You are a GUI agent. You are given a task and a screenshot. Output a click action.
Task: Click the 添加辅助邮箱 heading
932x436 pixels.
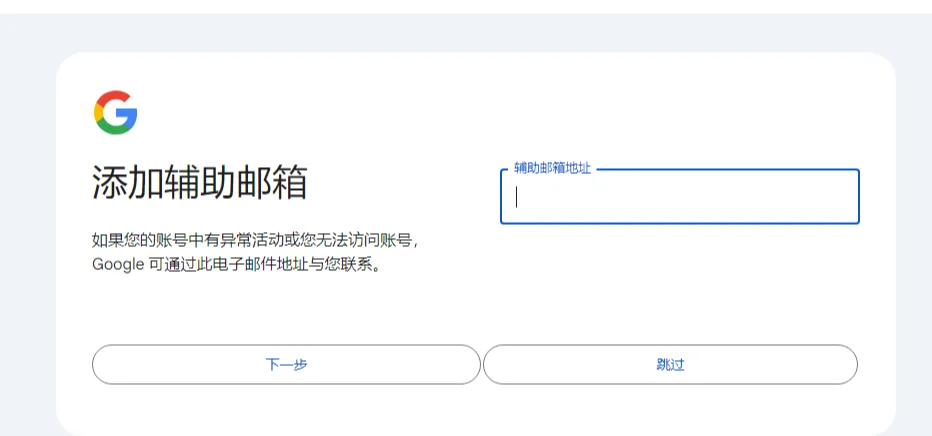tap(200, 182)
